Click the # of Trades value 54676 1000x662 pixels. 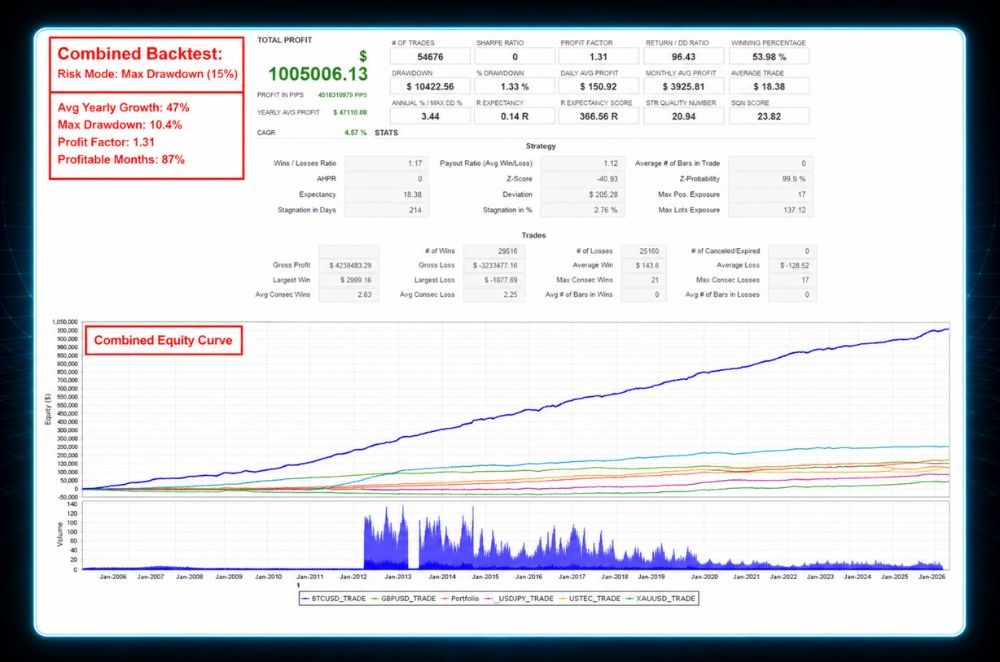point(430,57)
